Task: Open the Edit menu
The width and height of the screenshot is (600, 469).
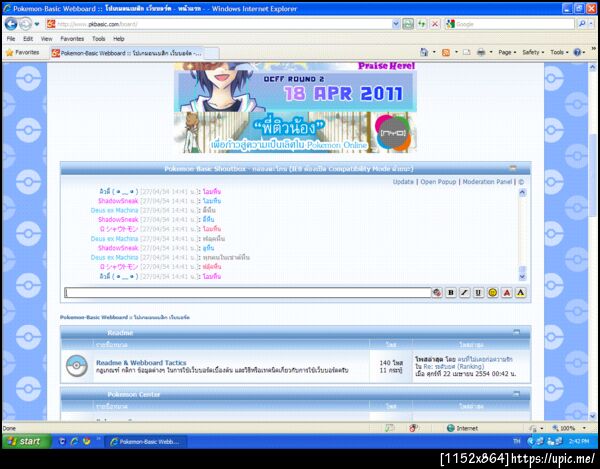Action: pyautogui.click(x=28, y=39)
